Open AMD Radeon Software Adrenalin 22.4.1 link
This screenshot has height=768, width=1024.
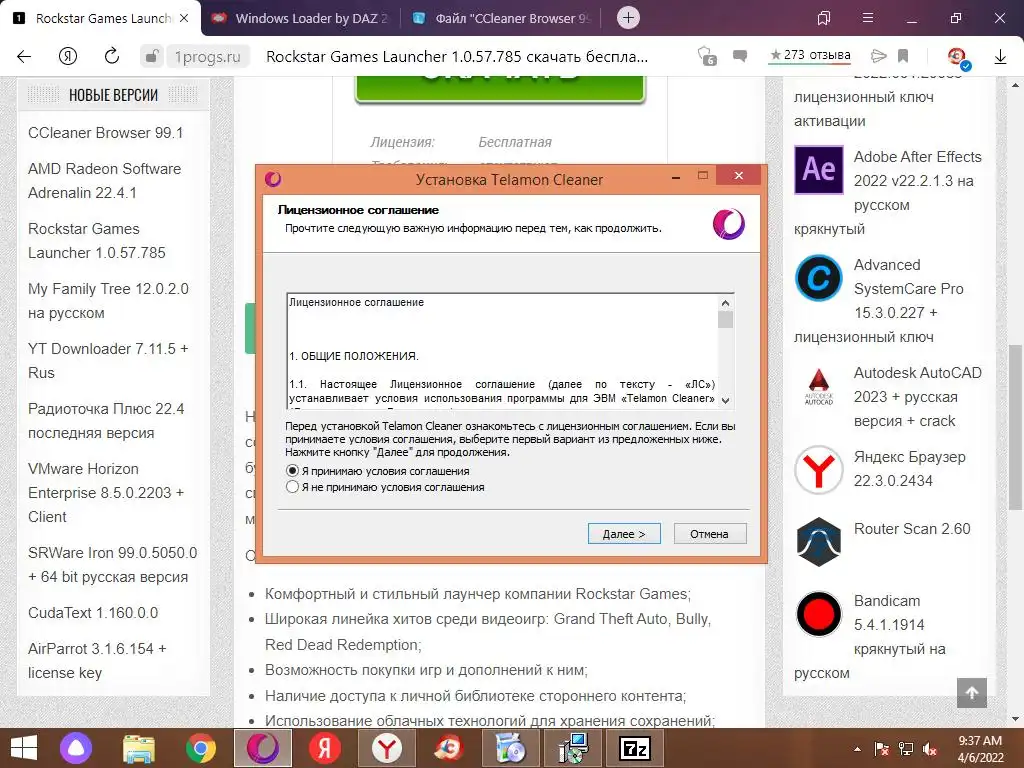click(x=104, y=180)
